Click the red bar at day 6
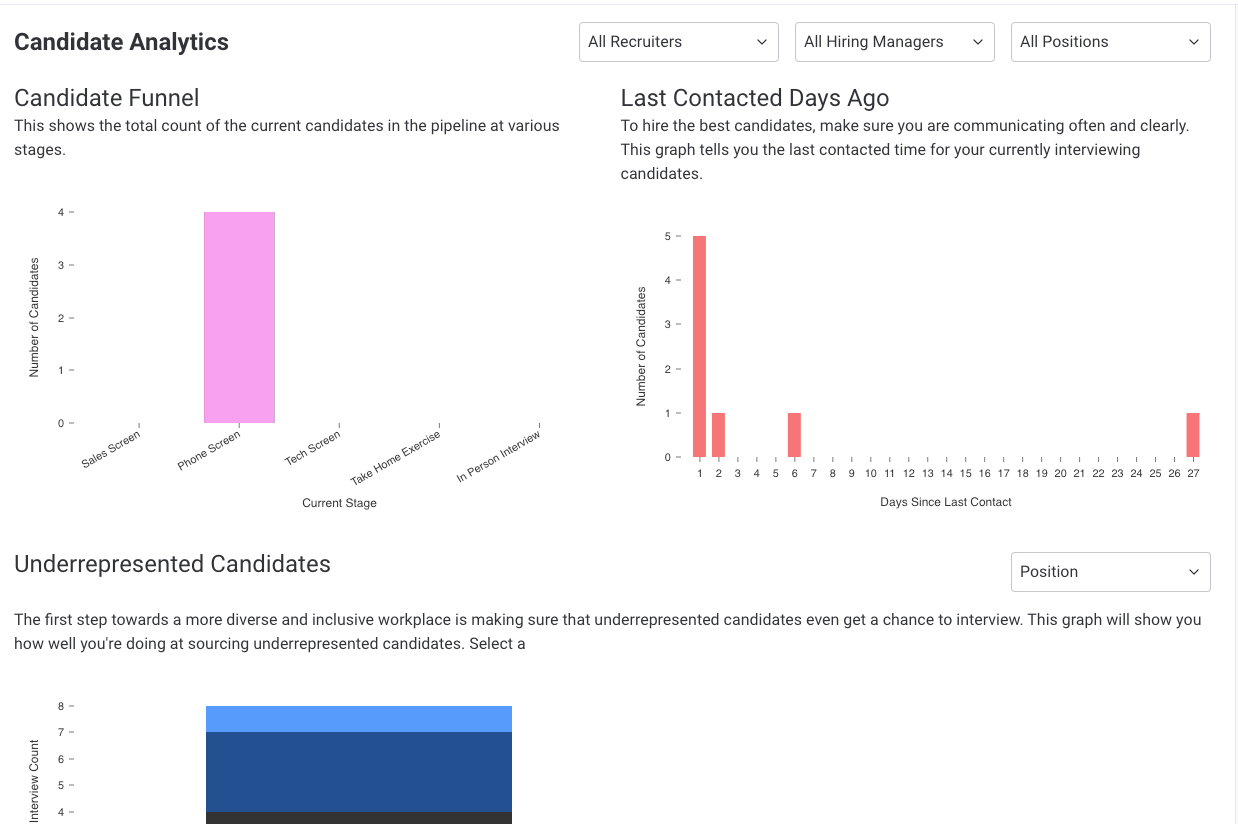Viewport: 1238px width, 824px height. [x=794, y=435]
